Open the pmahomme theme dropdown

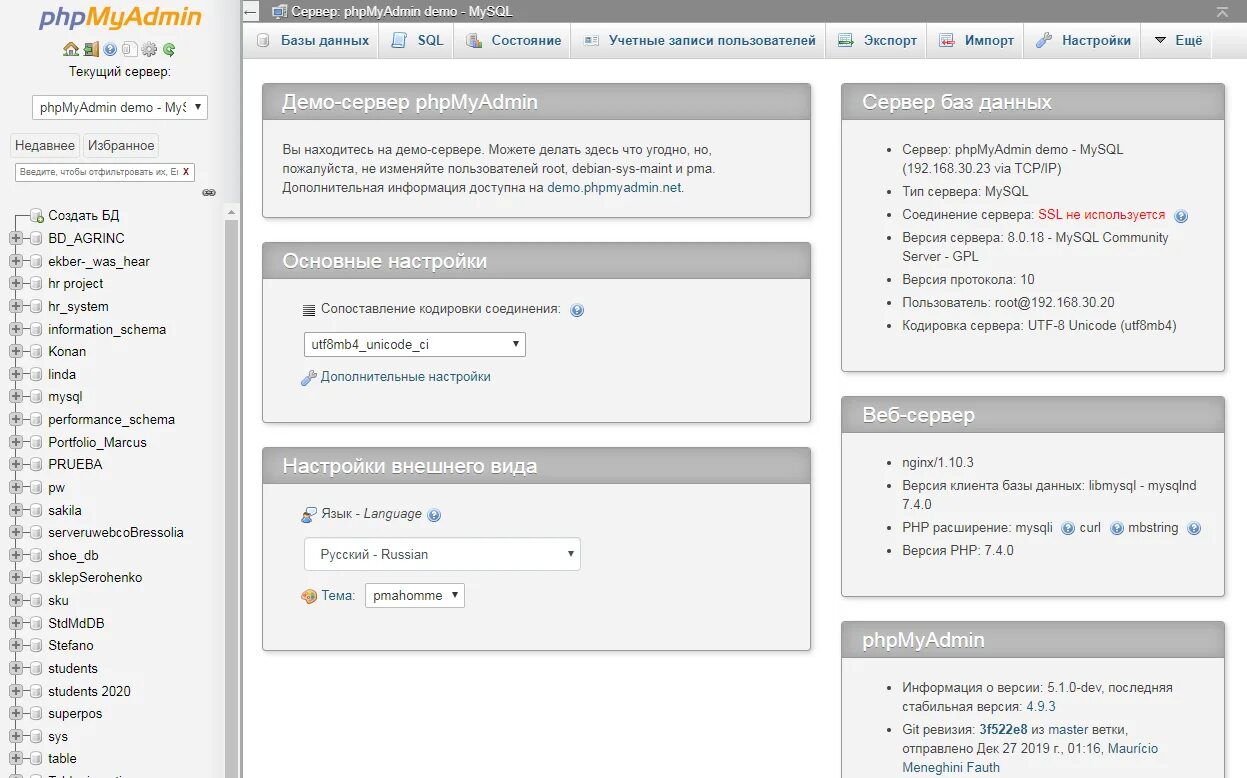tap(415, 595)
